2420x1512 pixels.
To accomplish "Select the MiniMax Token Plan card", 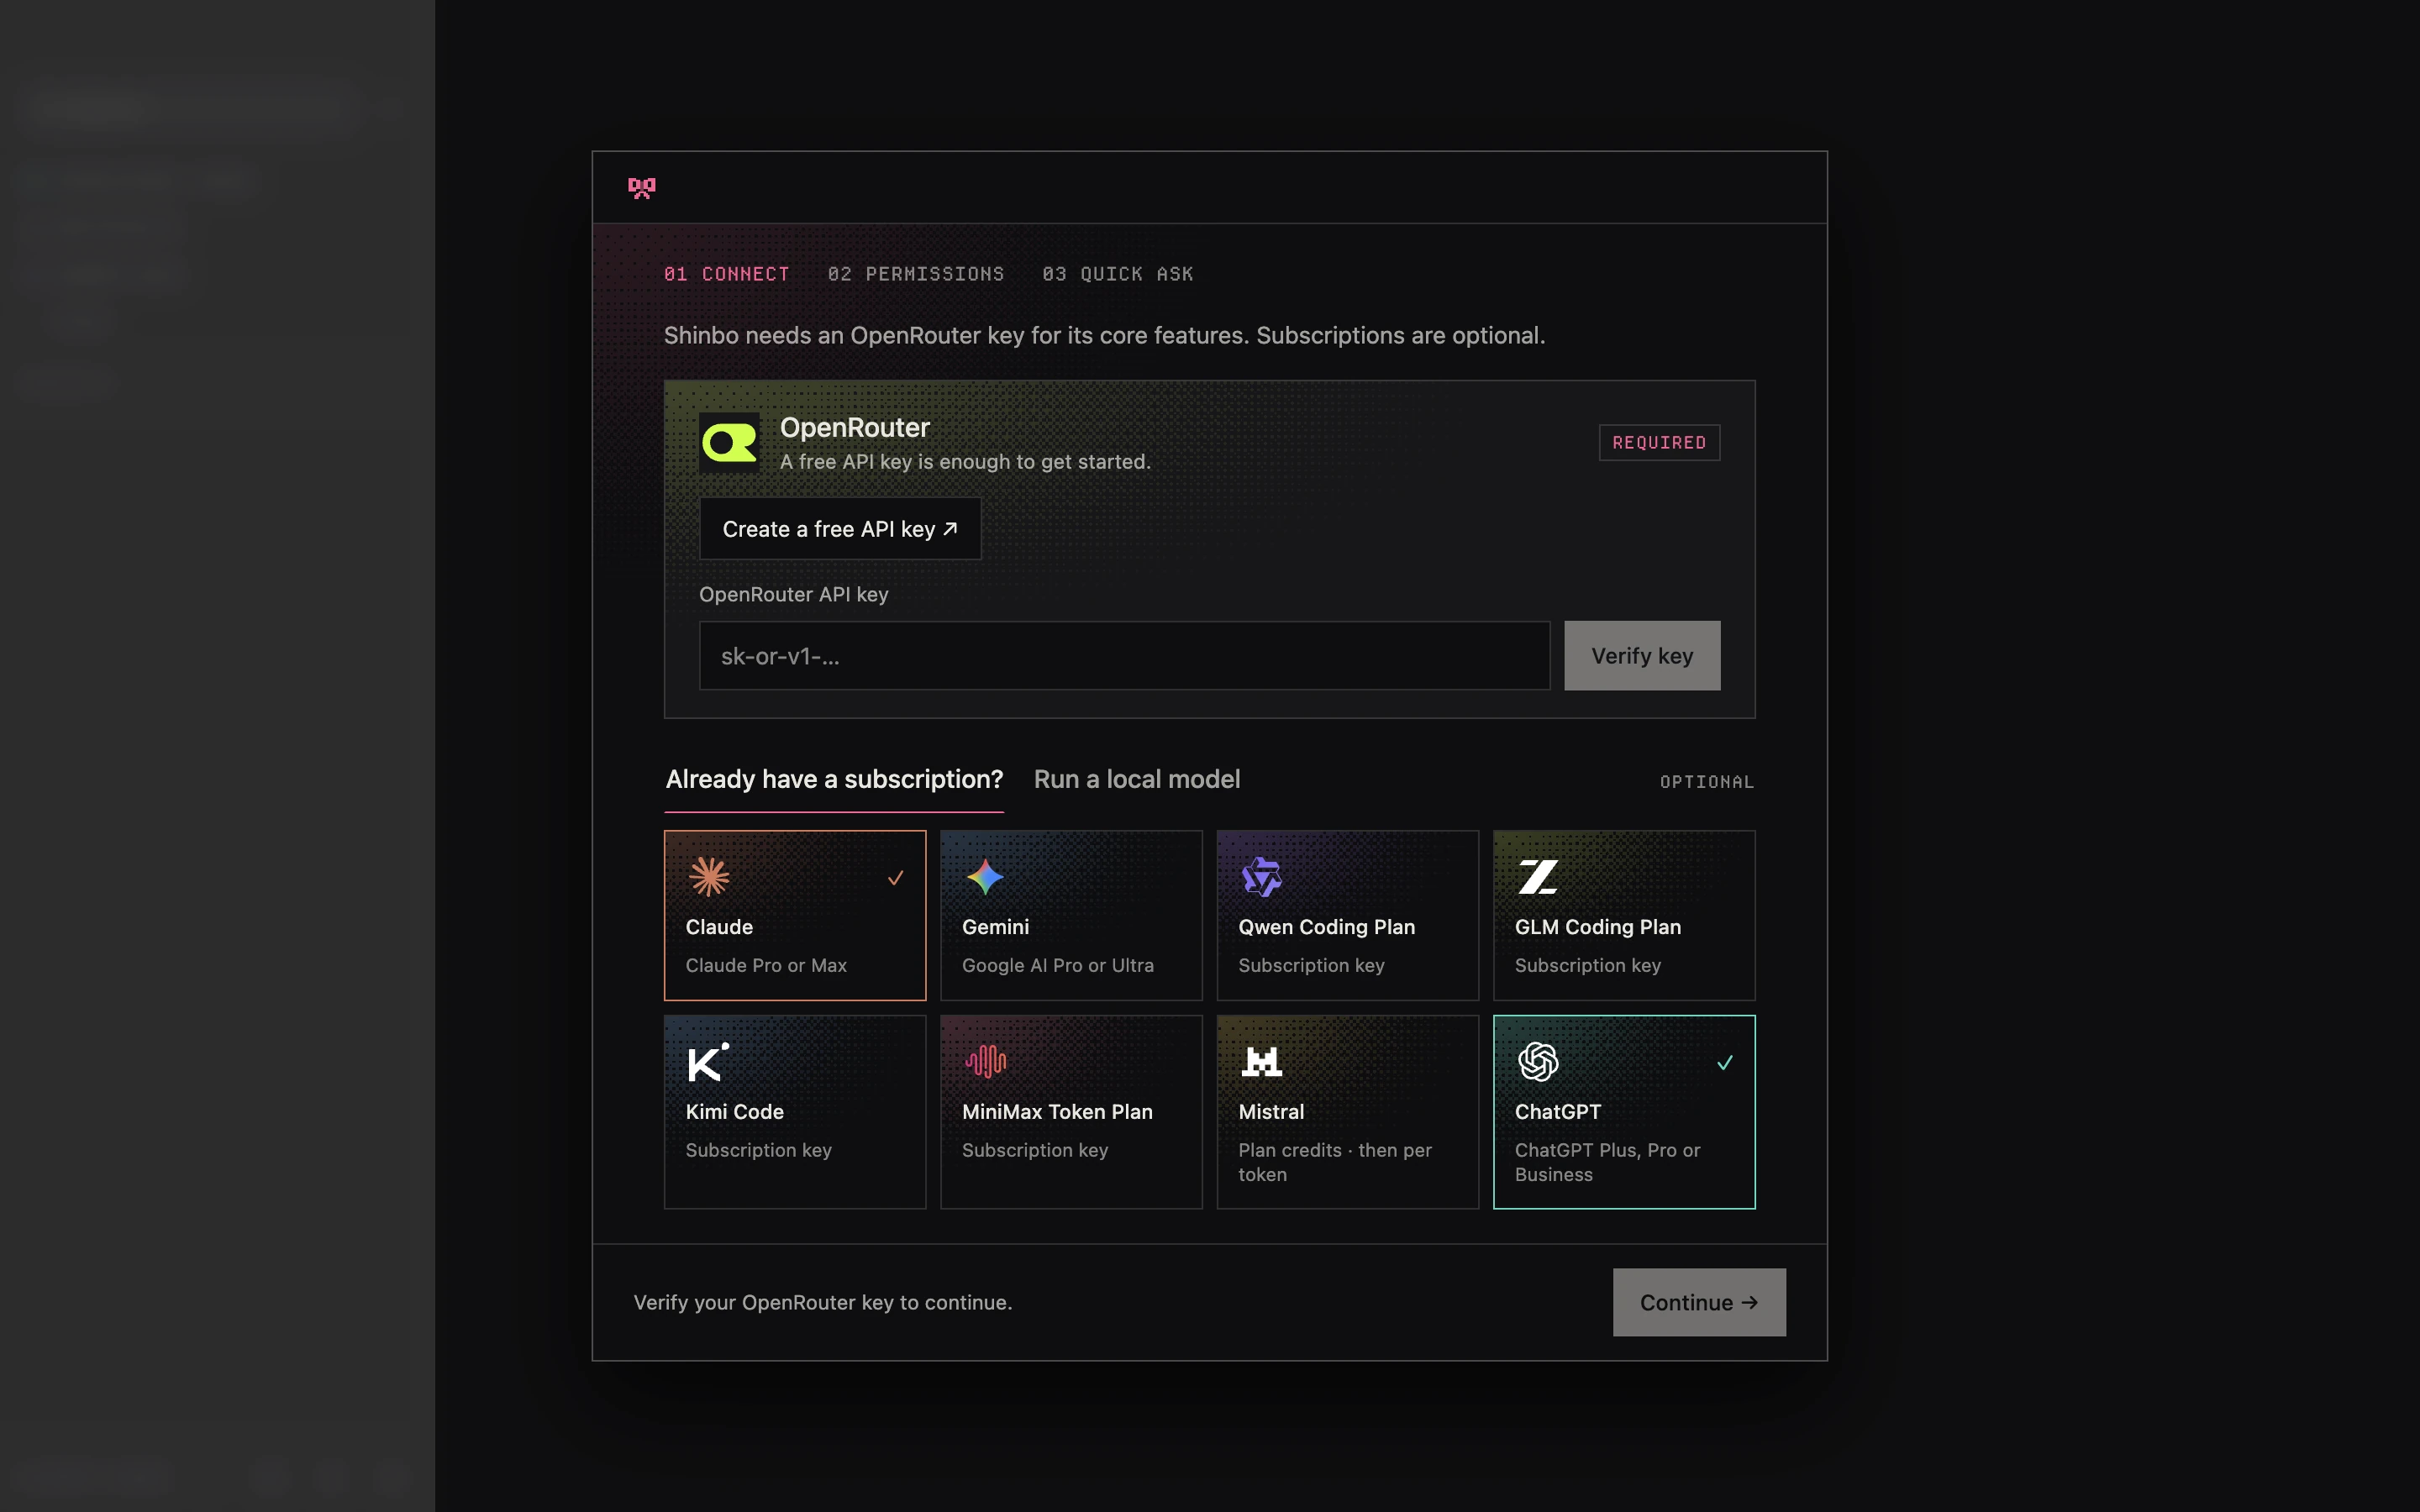I will coord(1071,1112).
